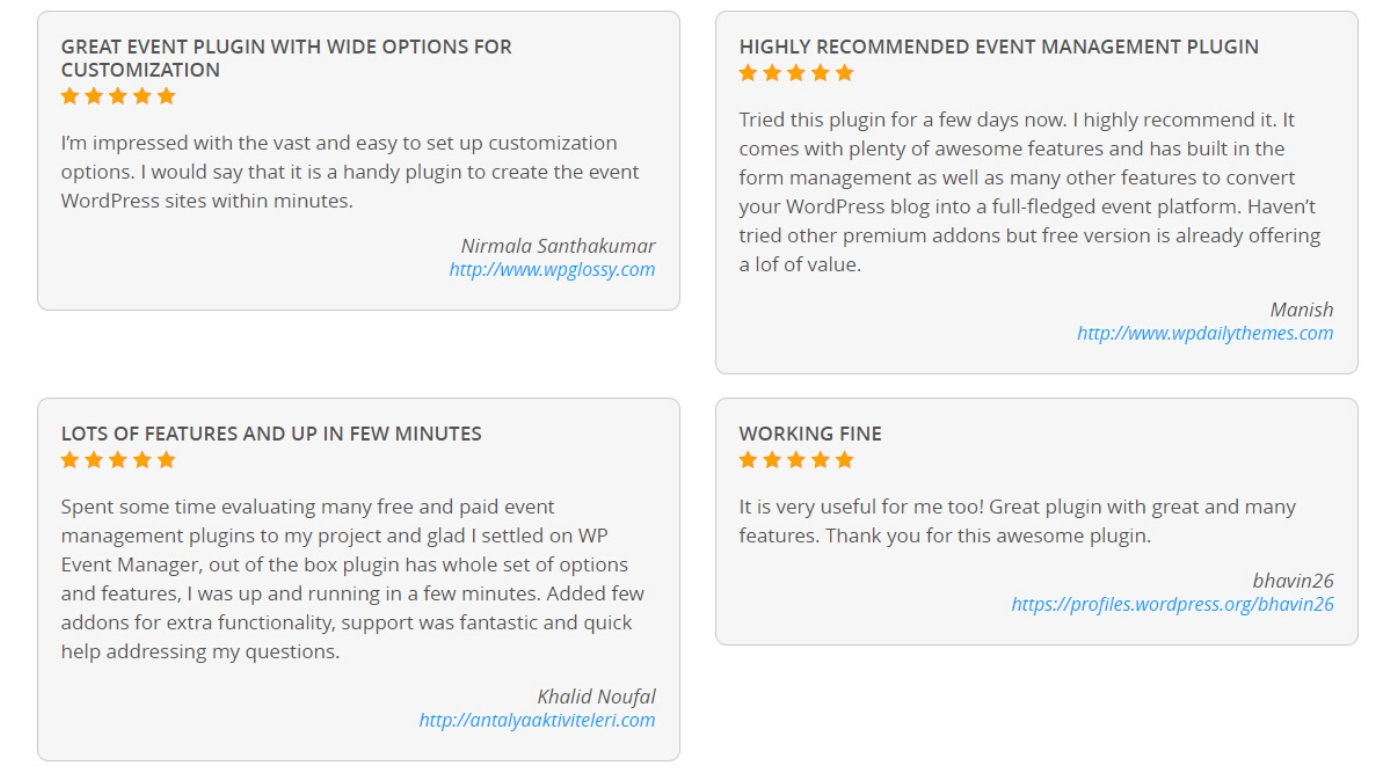1398x769 pixels.
Task: Click reviewer name bhavin26
Action: point(1293,581)
